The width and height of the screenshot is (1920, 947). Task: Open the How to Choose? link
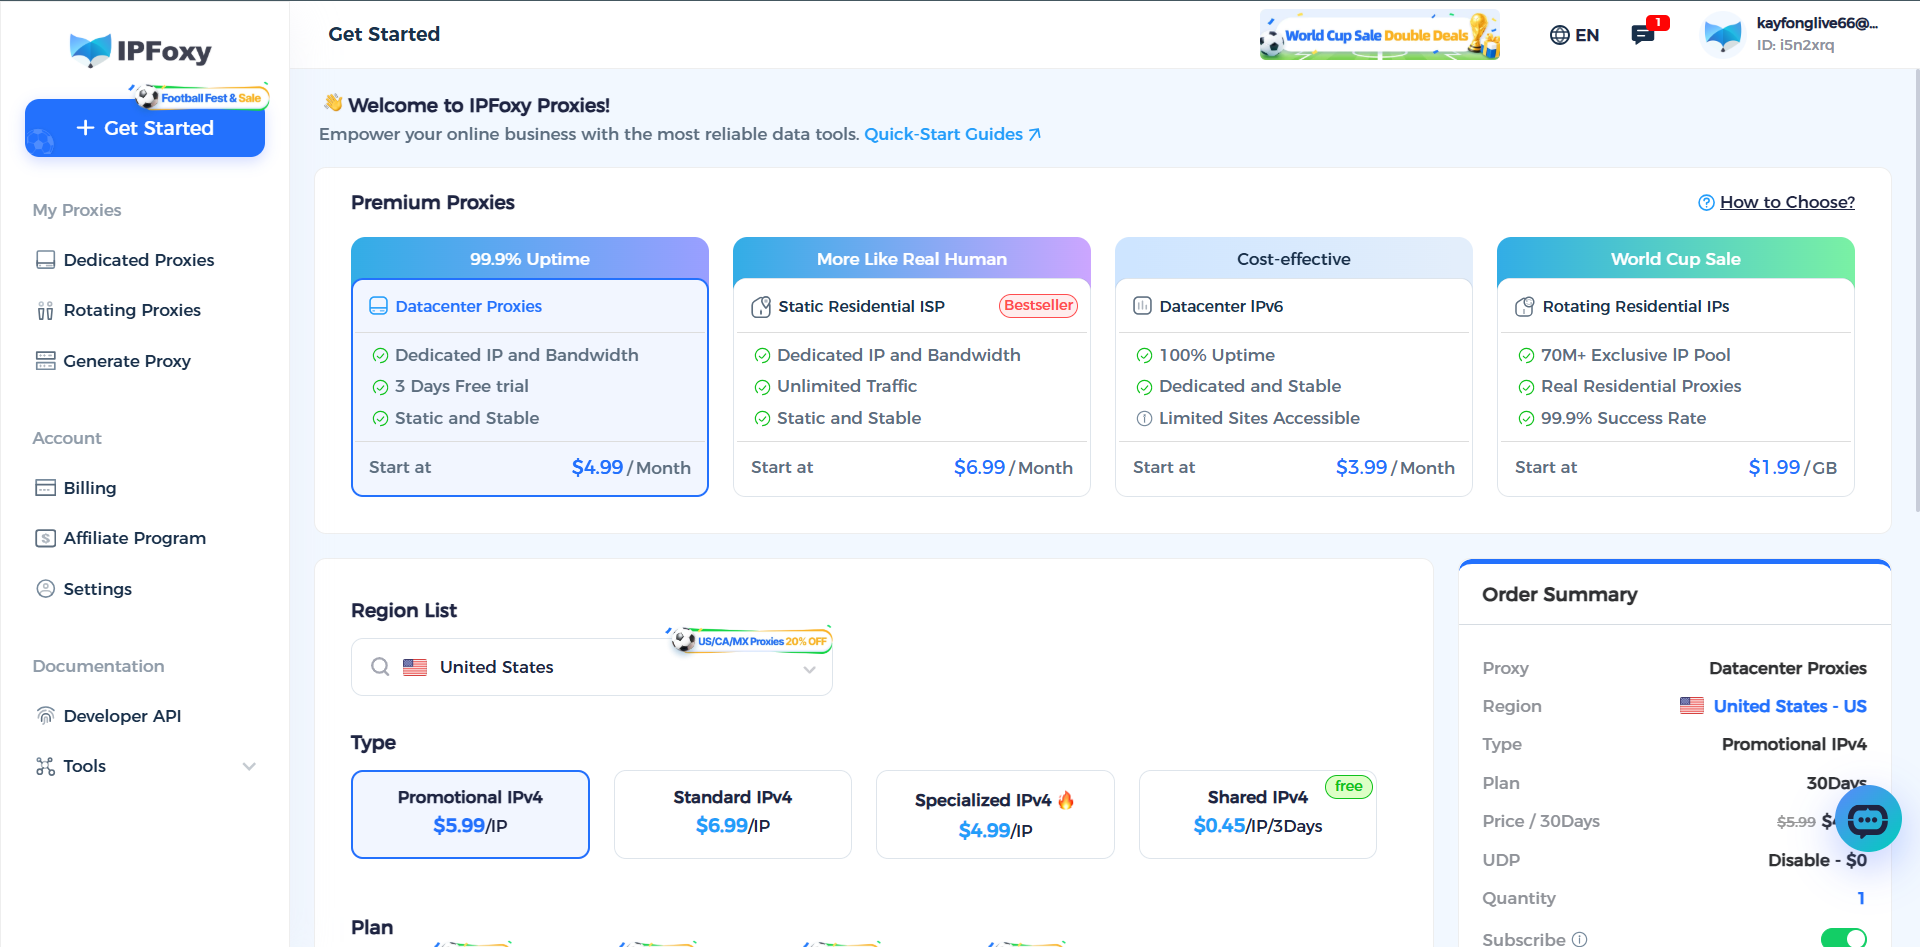coord(1787,202)
